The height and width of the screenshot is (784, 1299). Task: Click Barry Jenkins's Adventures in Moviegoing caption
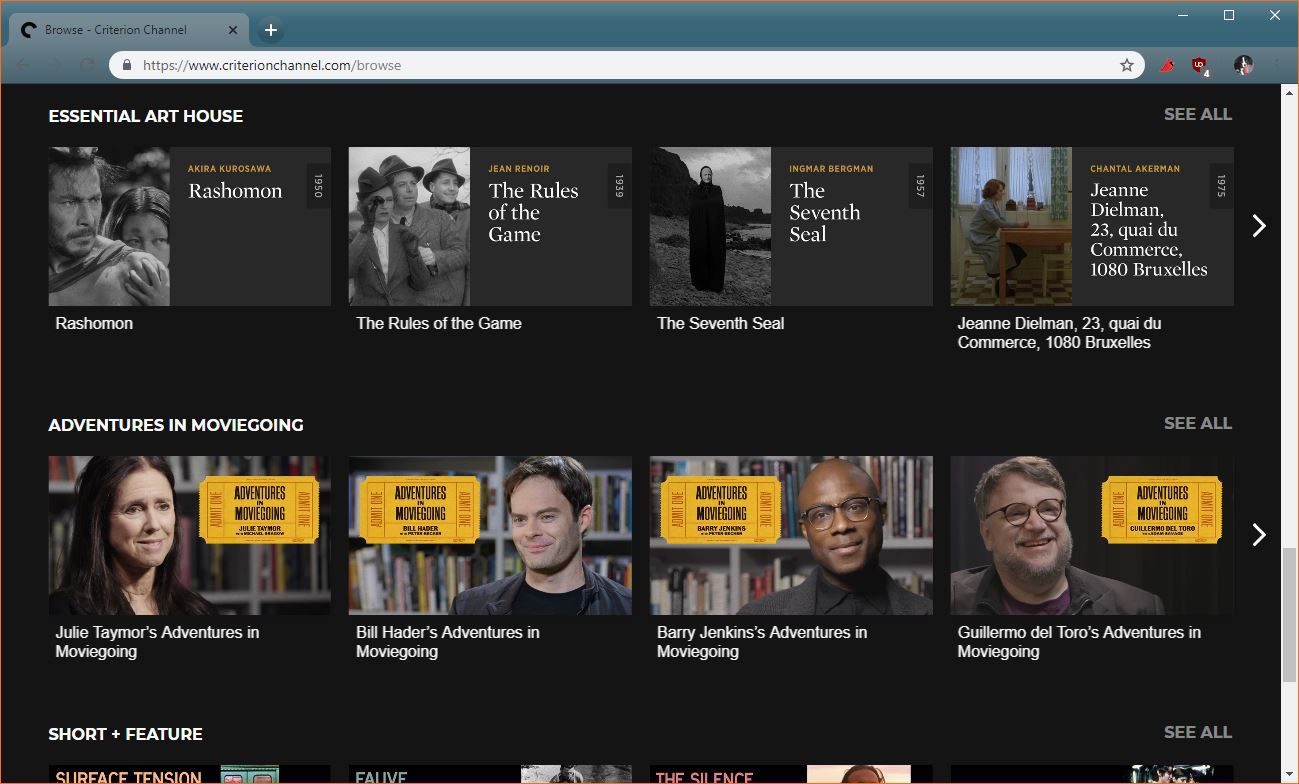pos(762,642)
